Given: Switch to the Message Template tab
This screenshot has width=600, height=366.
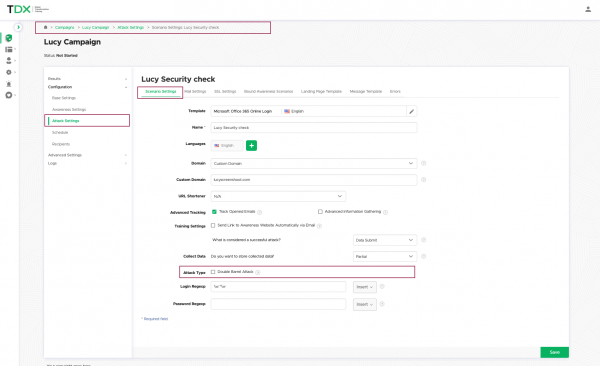Looking at the screenshot, I should [x=366, y=92].
